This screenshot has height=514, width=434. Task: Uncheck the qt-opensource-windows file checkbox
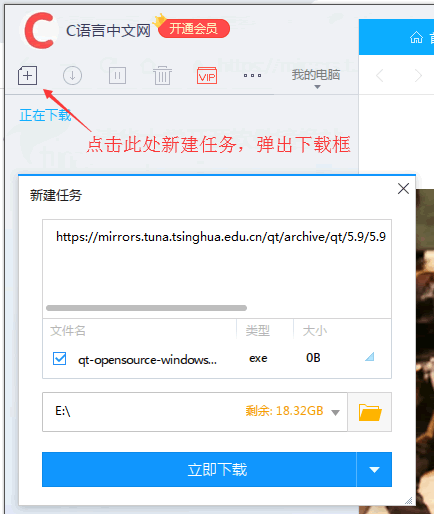(x=60, y=359)
